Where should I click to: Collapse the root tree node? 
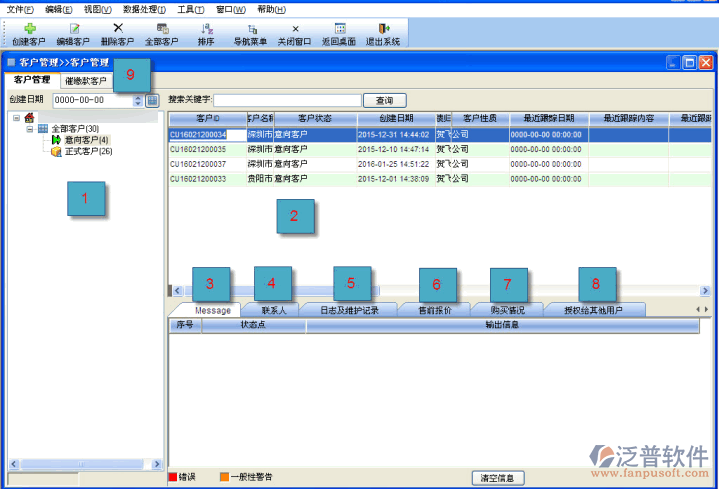coord(17,118)
